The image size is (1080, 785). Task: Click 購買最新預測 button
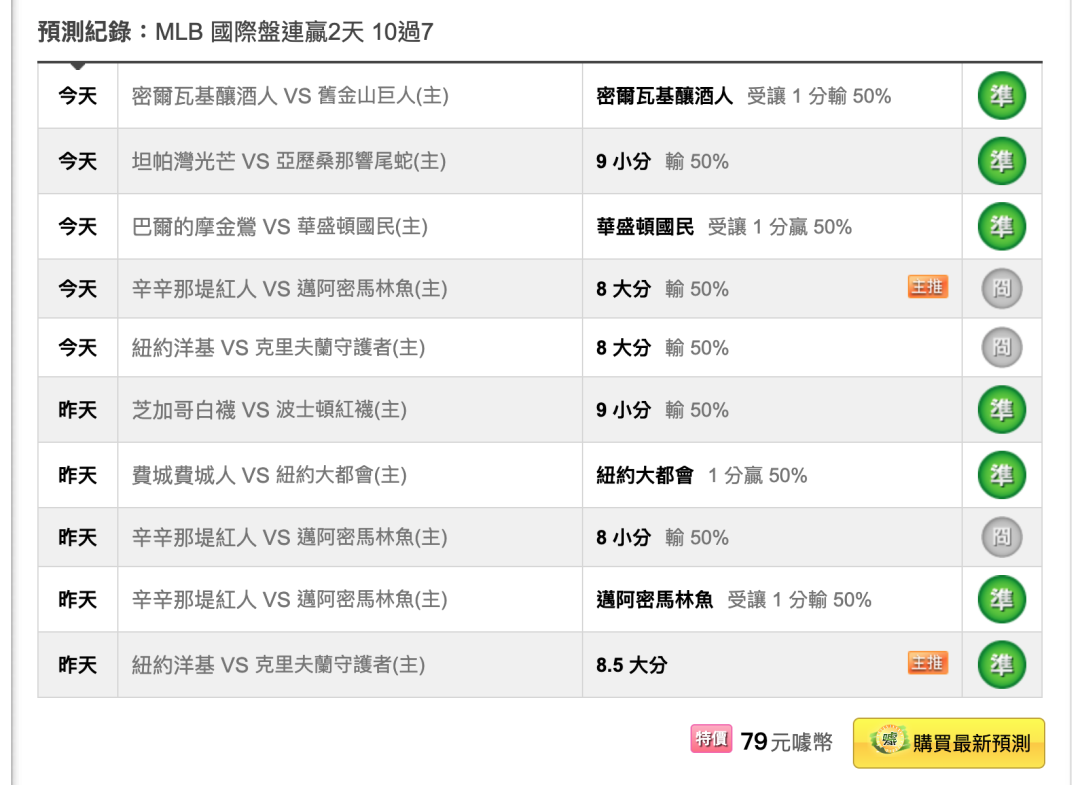coord(948,743)
